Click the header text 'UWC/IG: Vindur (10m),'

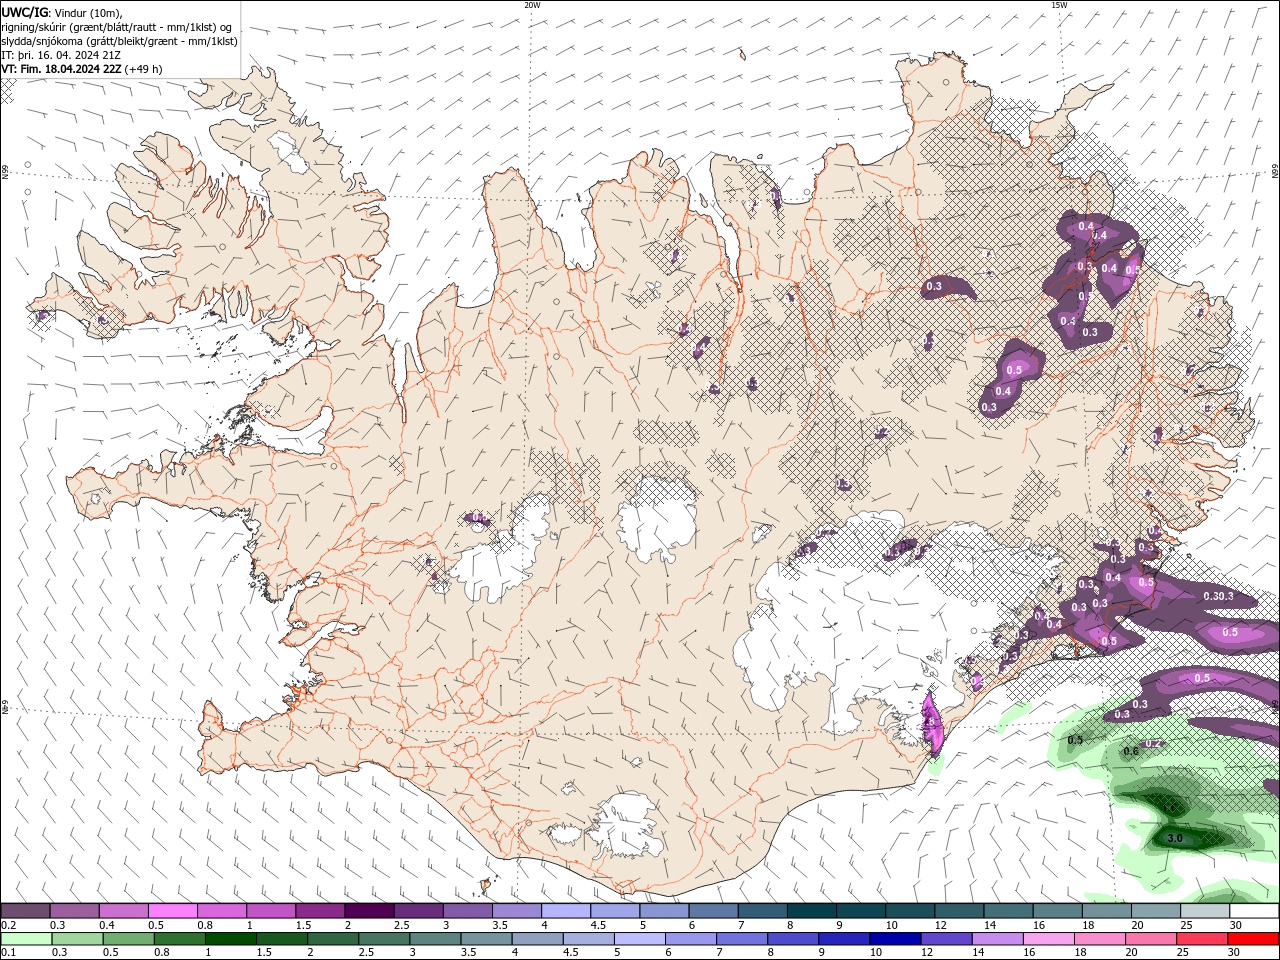tap(62, 12)
